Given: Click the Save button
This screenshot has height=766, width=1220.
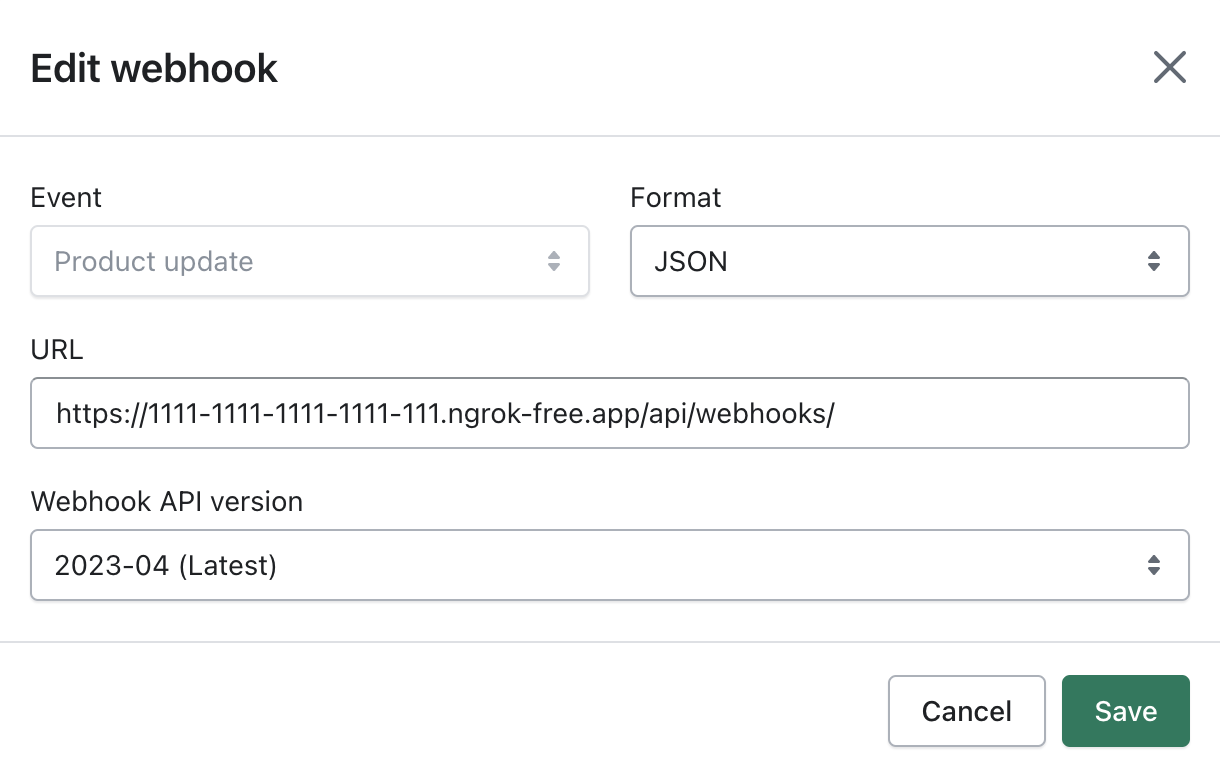Looking at the screenshot, I should pos(1125,711).
